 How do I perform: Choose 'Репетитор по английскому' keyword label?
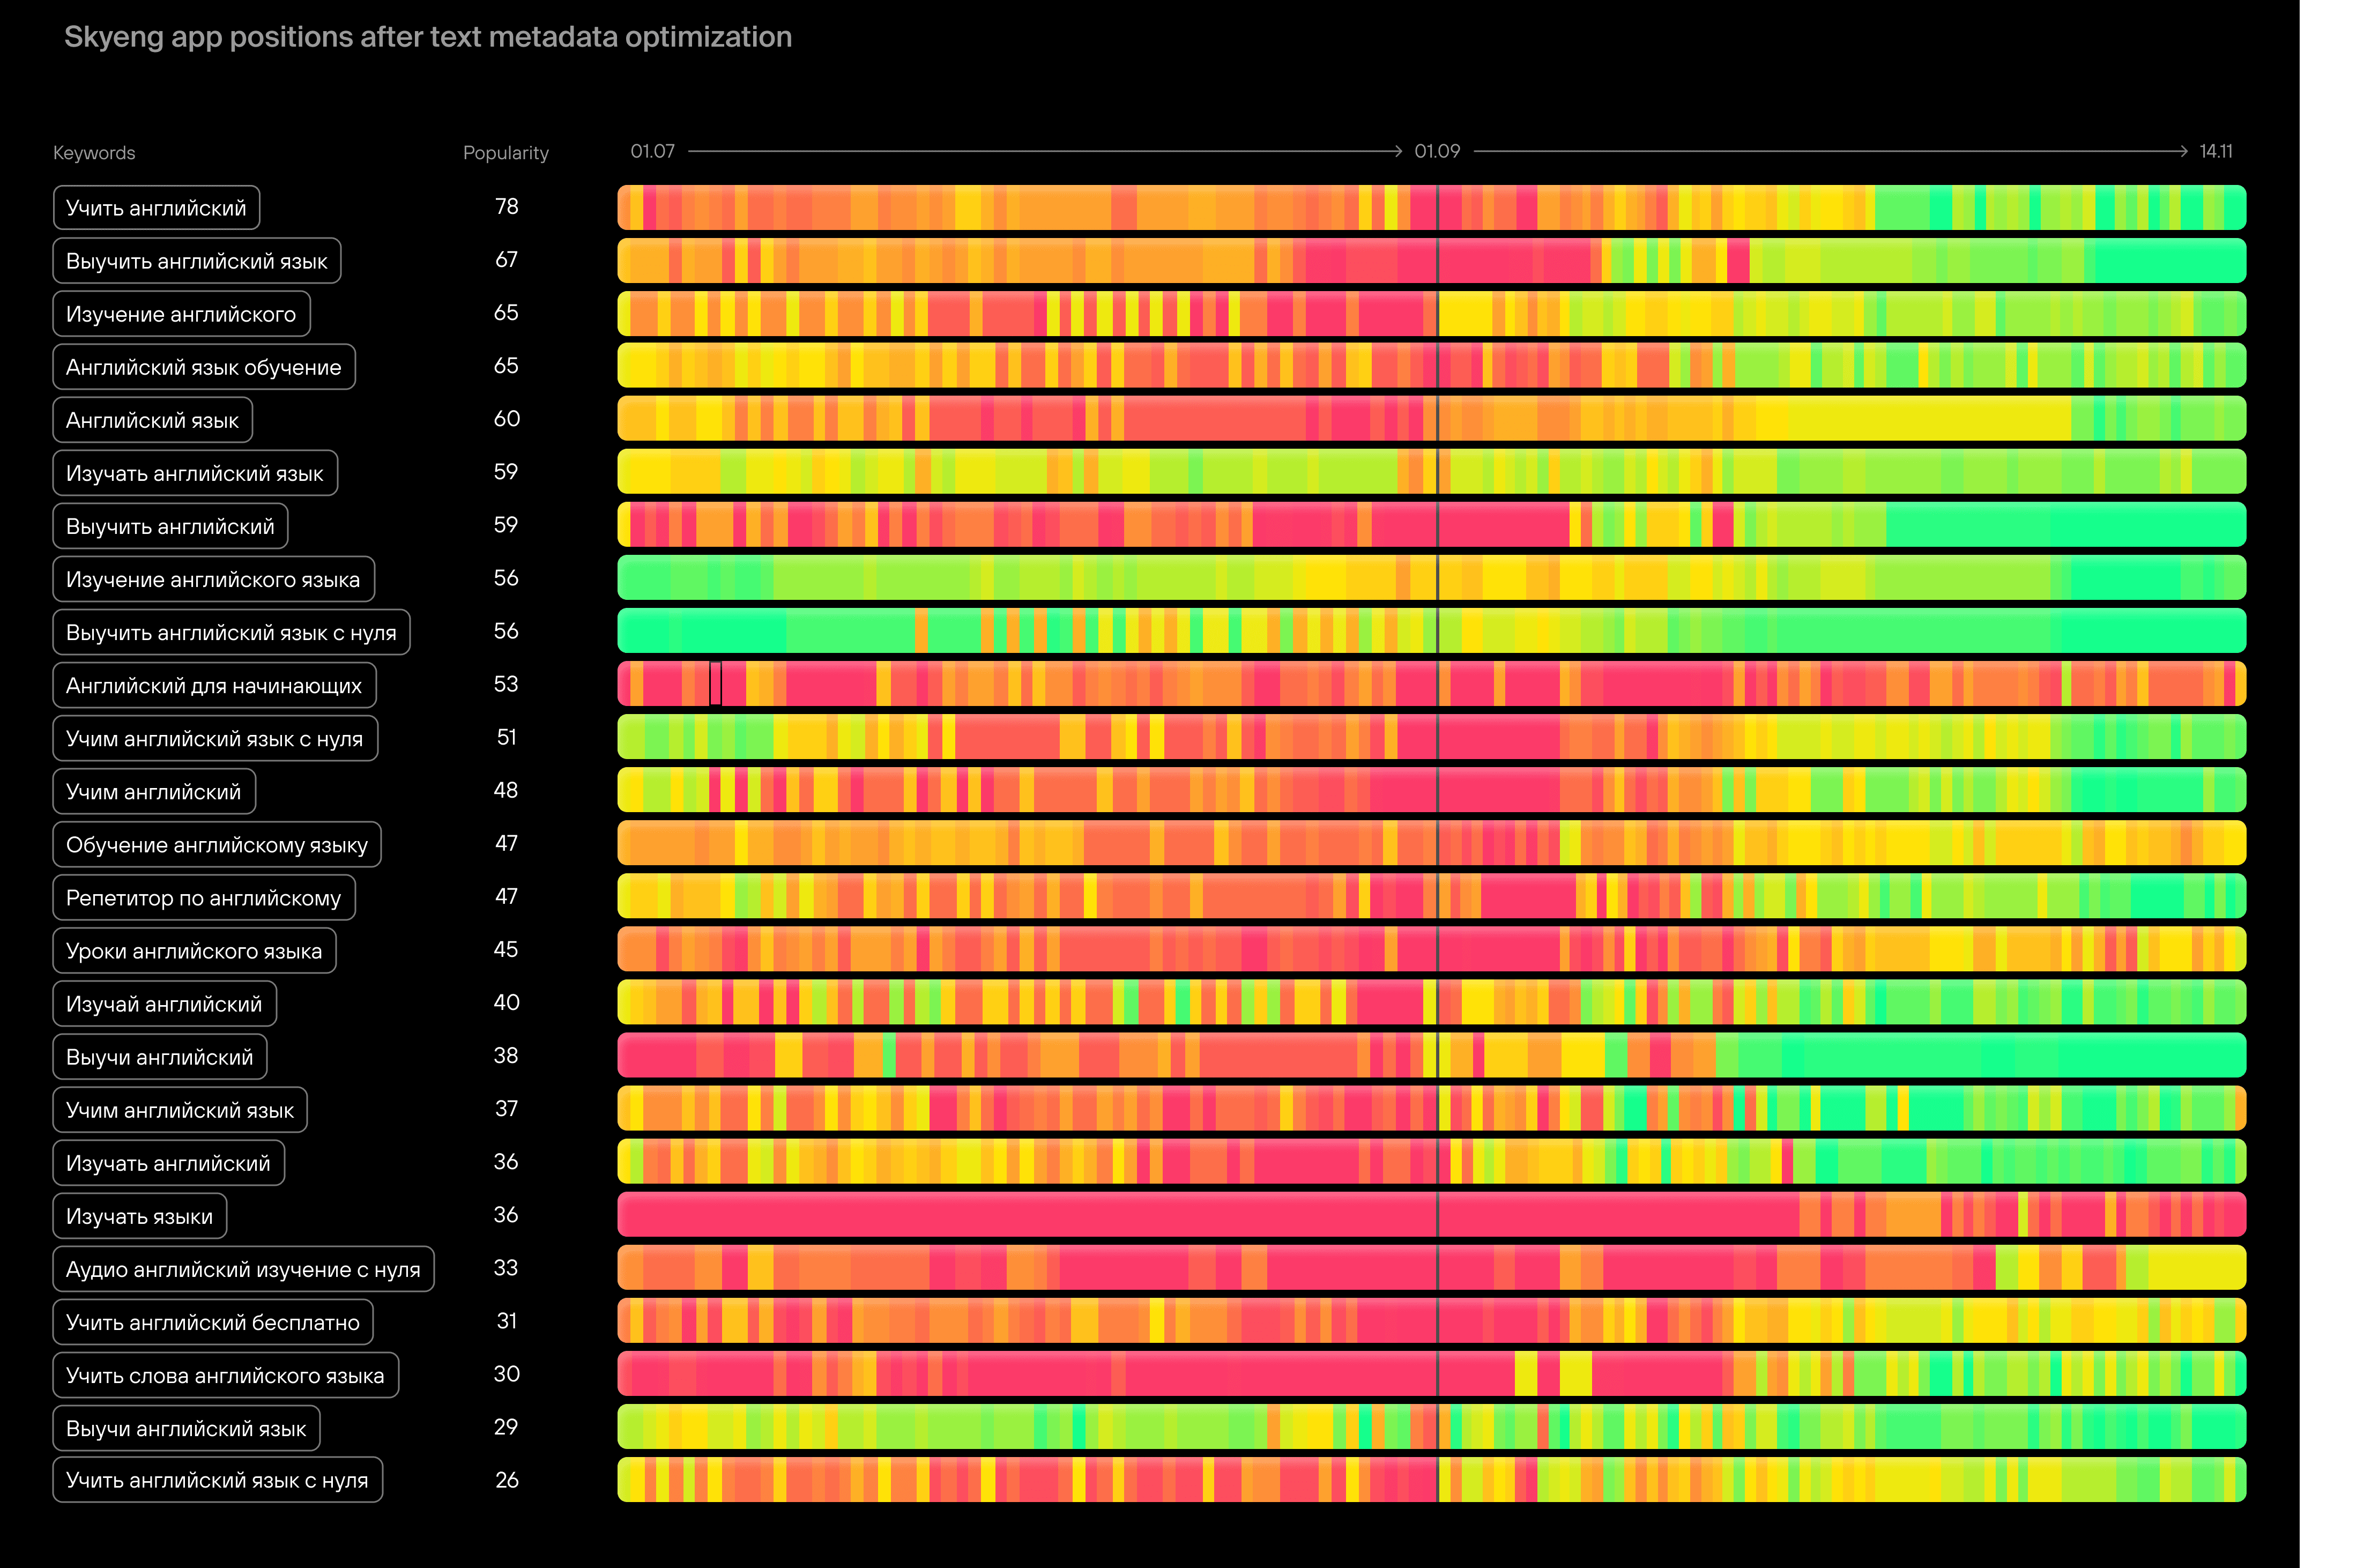(x=203, y=898)
